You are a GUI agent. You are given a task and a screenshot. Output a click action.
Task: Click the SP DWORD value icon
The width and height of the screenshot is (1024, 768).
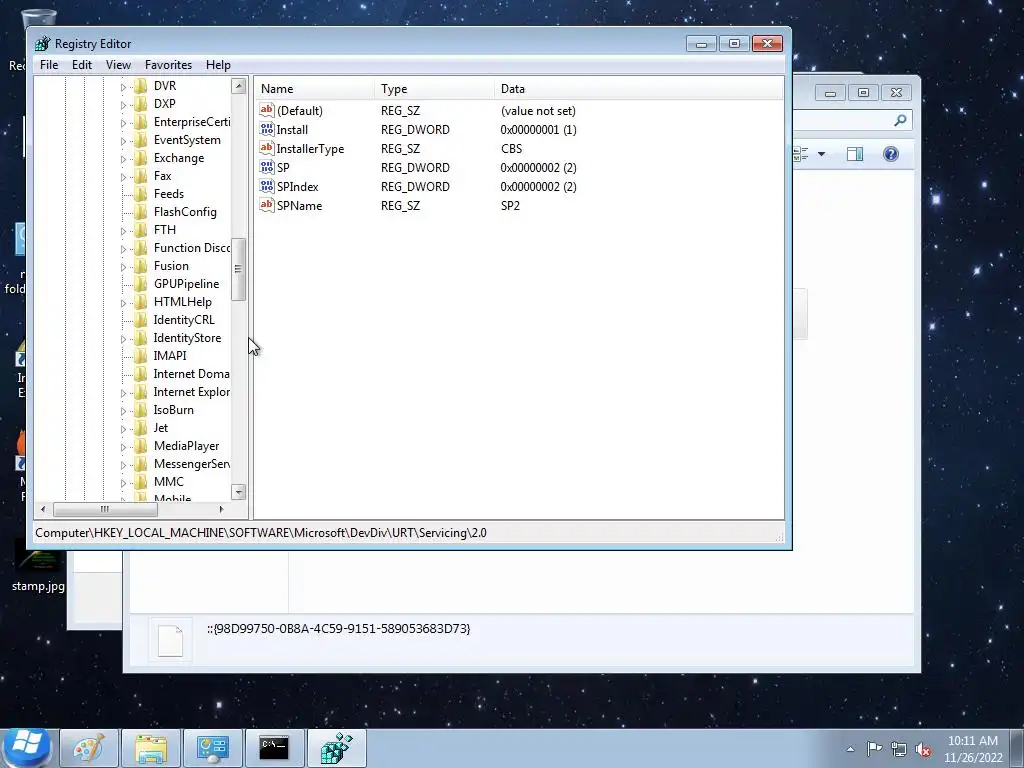[x=266, y=167]
